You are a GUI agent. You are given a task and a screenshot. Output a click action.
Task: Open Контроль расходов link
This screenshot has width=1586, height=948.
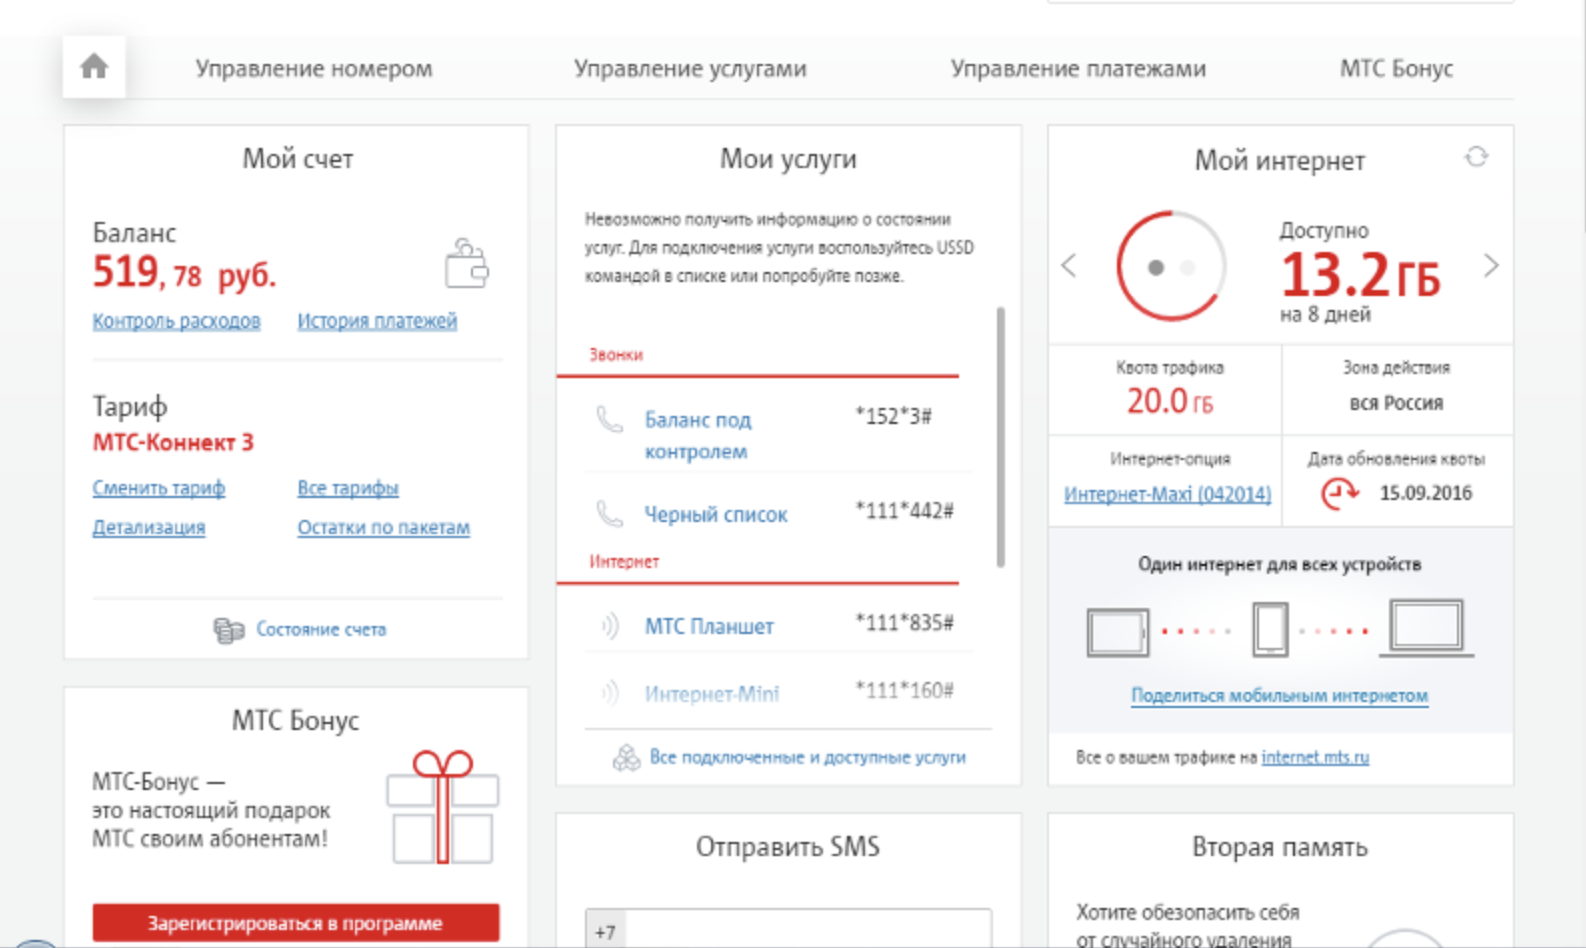pyautogui.click(x=176, y=321)
